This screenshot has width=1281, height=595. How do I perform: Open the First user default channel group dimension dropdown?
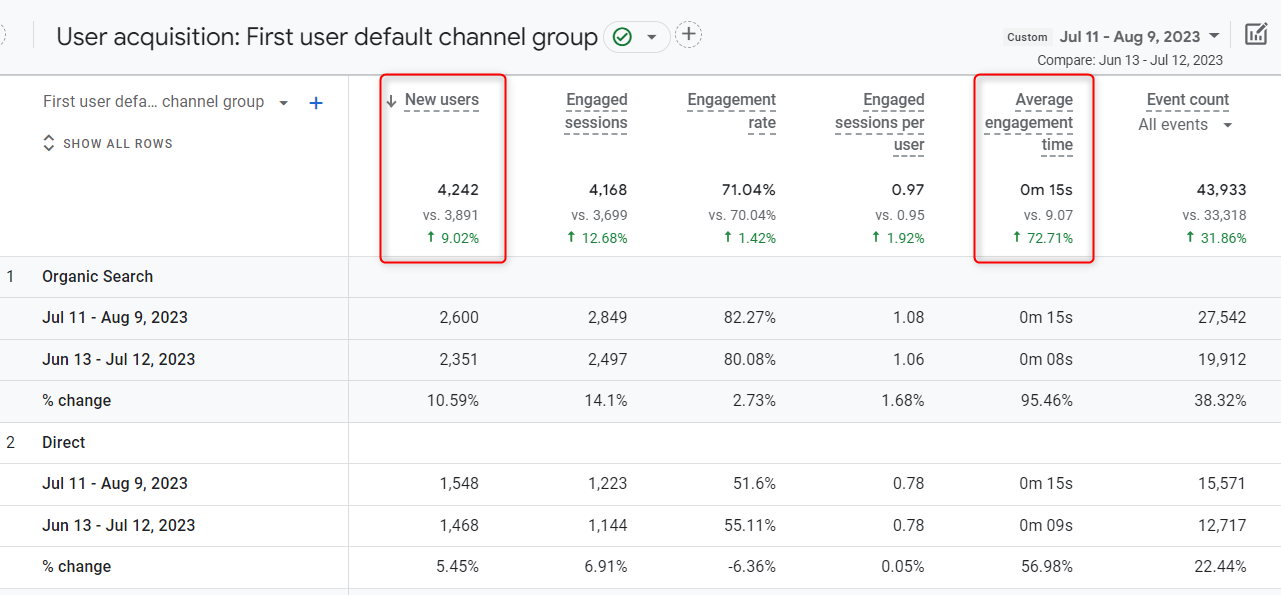166,102
